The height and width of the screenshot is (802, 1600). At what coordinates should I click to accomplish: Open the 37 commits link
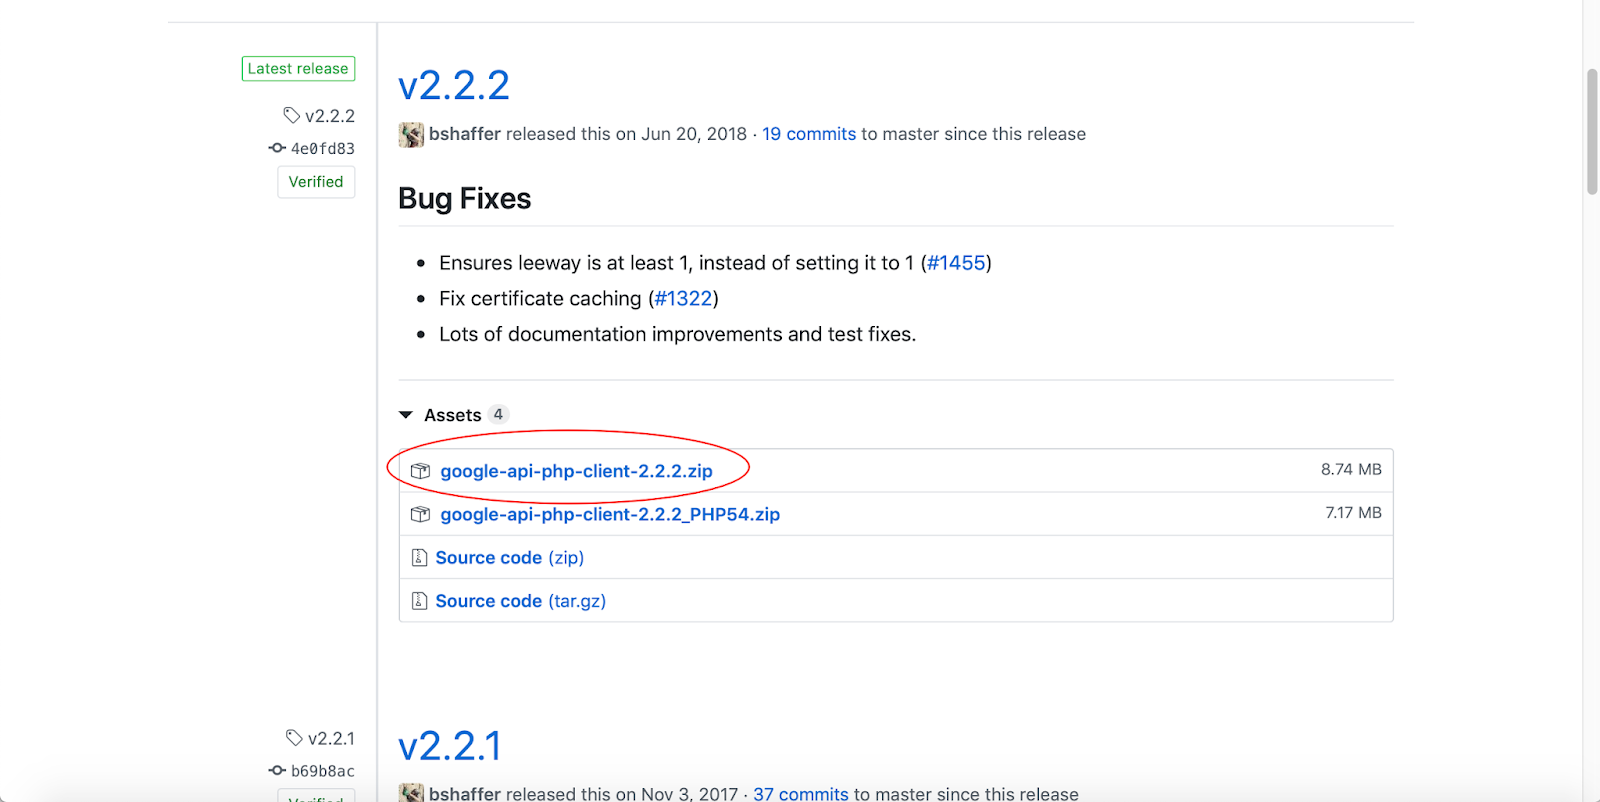[801, 794]
